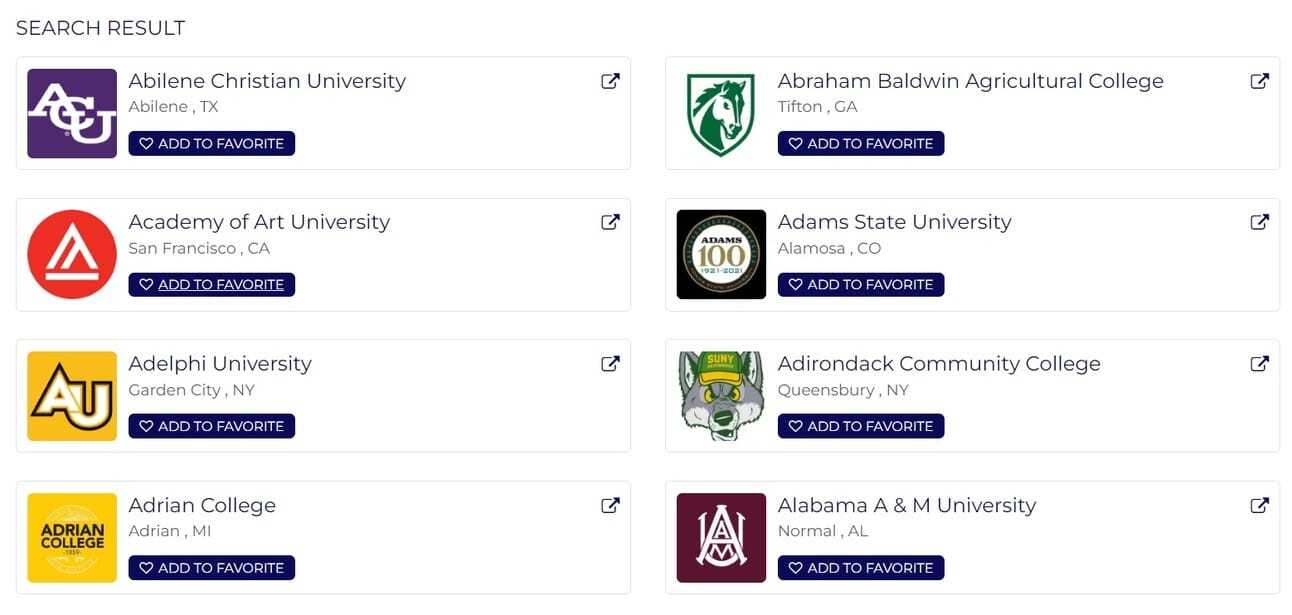Add Adelphi University to favorites
This screenshot has width=1292, height=615.
pos(211,426)
